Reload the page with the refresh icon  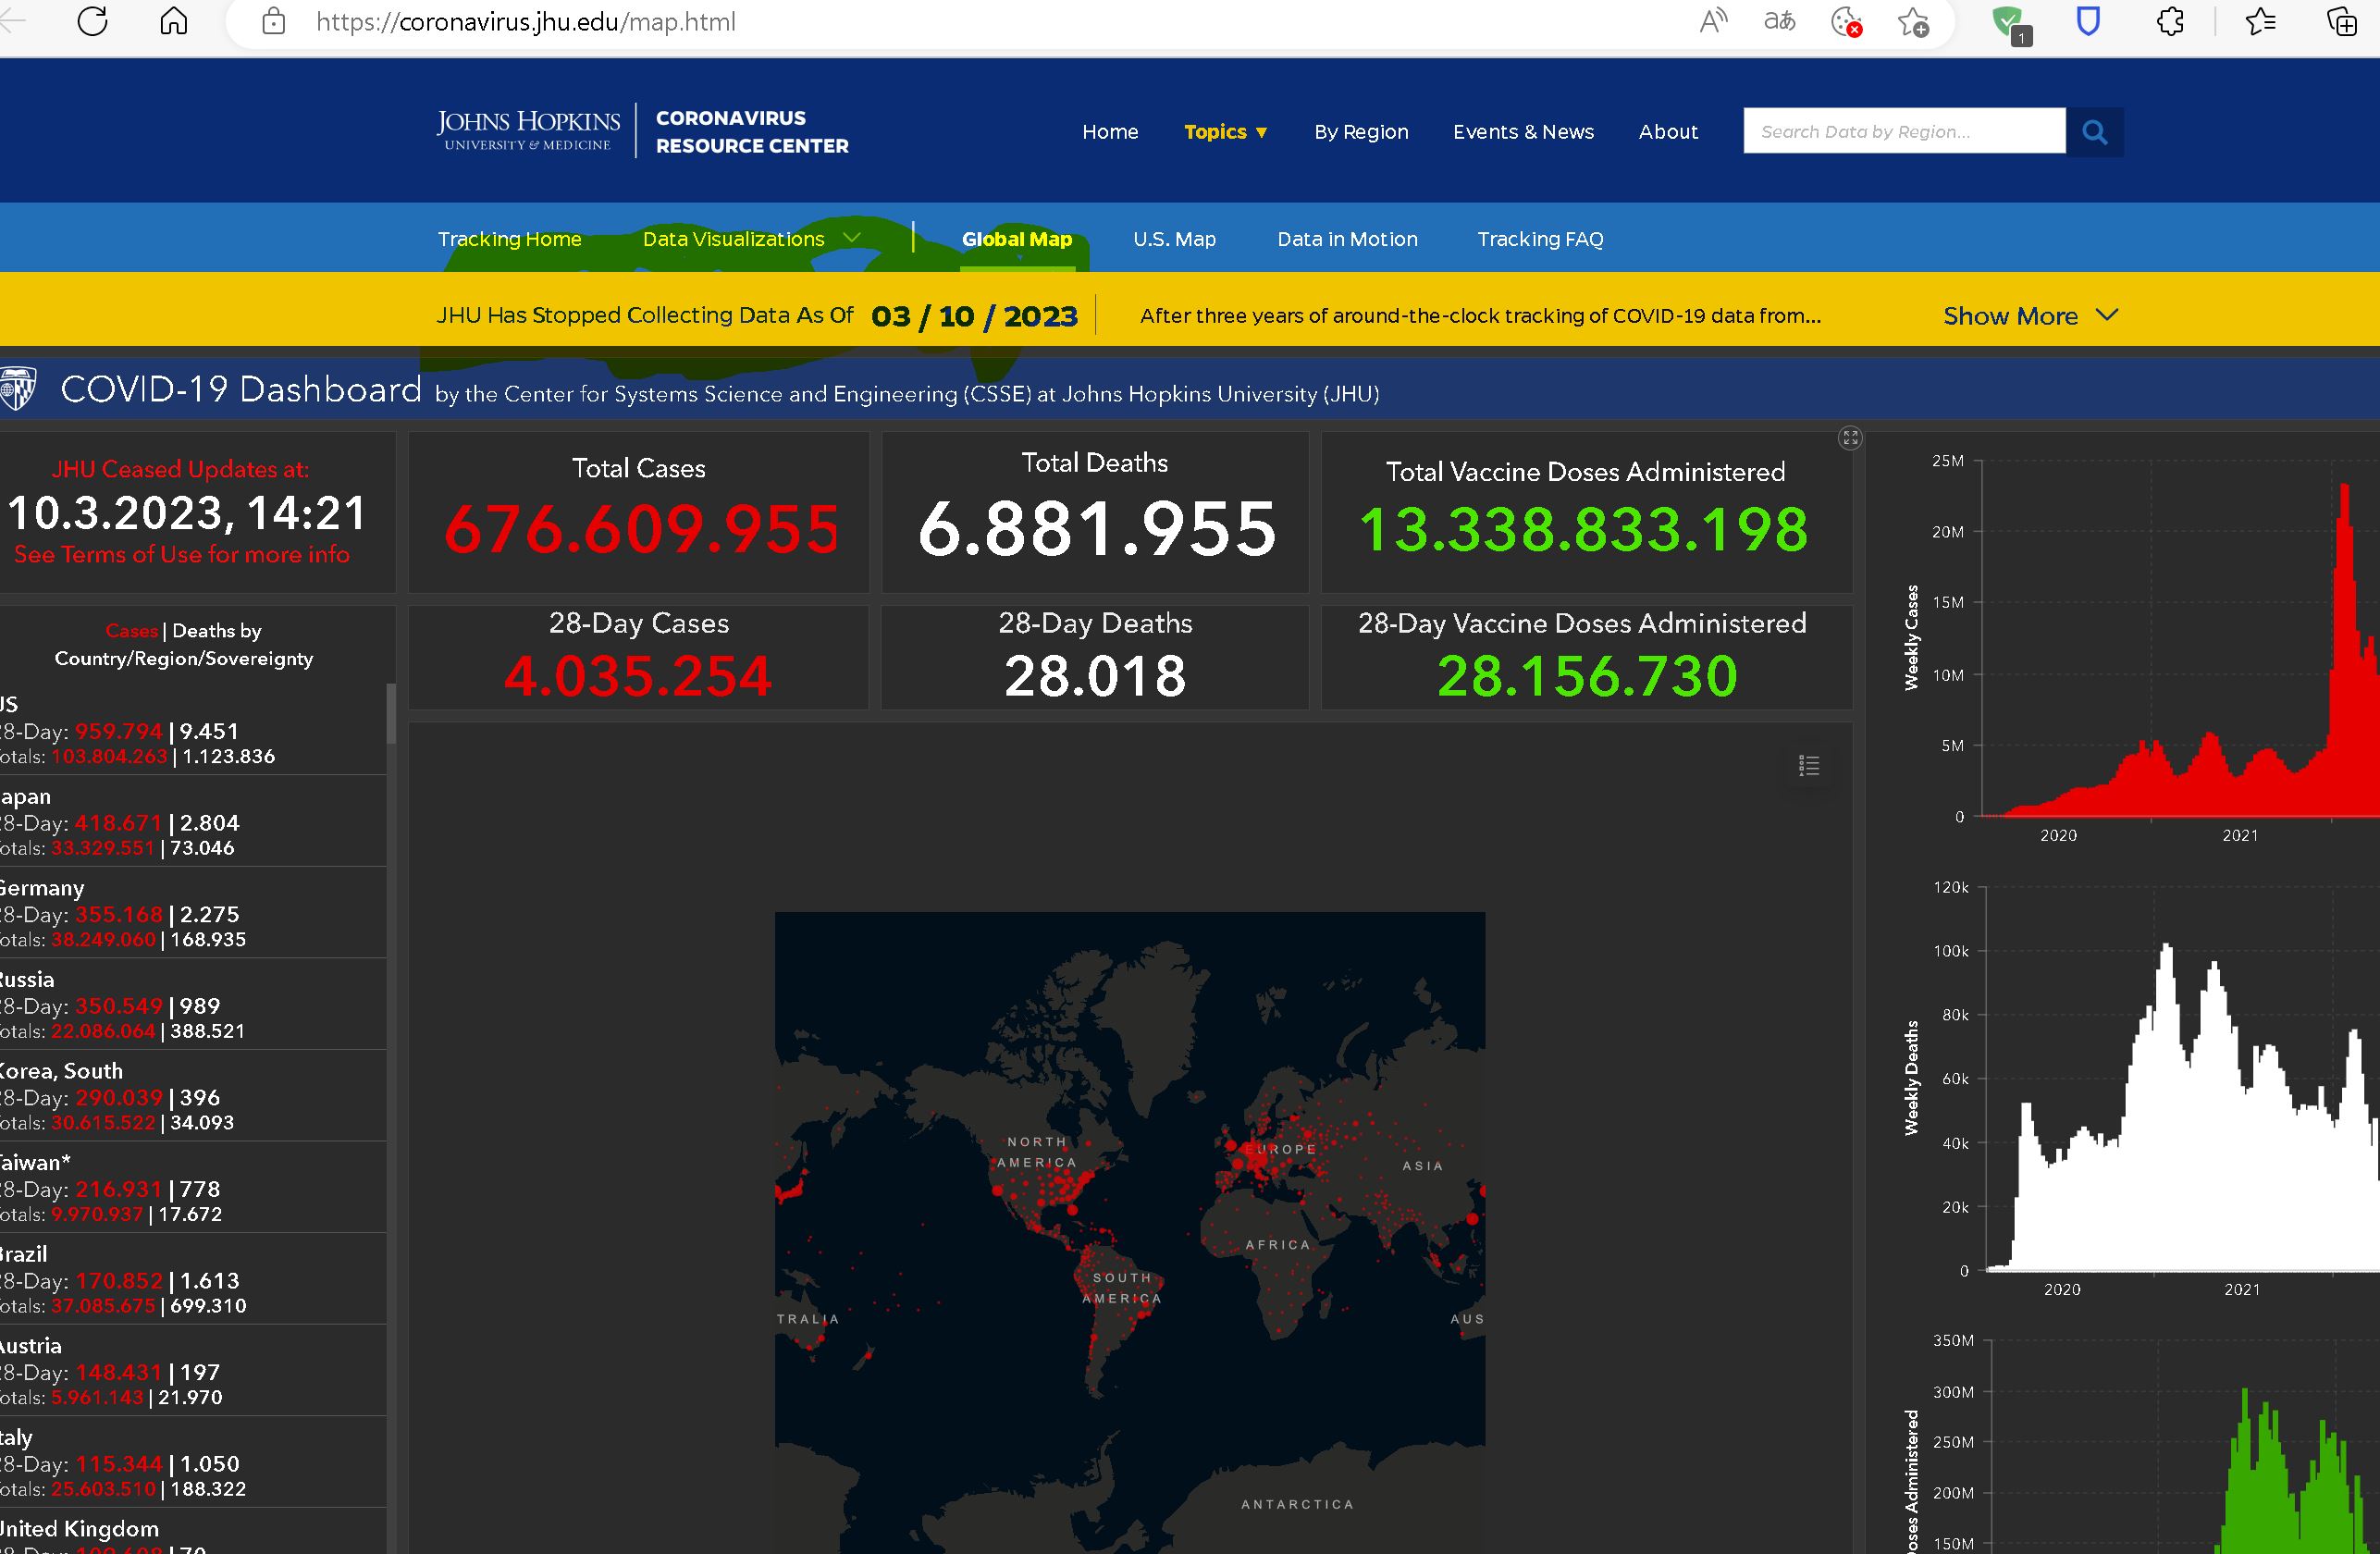pyautogui.click(x=92, y=21)
